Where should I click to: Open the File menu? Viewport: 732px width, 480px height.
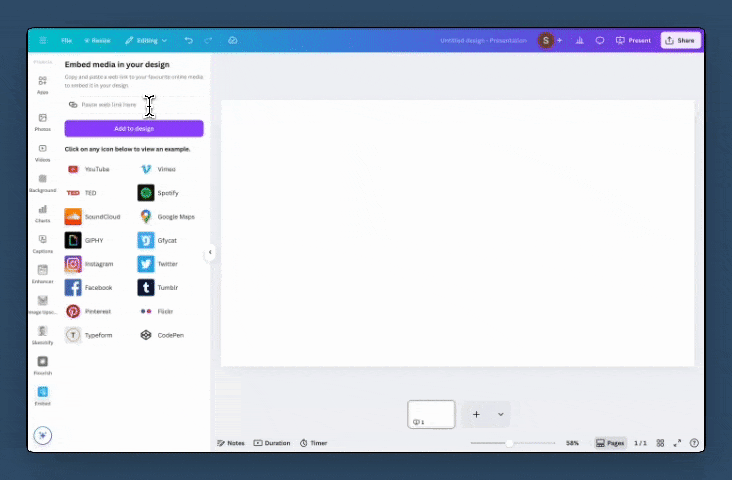click(66, 41)
